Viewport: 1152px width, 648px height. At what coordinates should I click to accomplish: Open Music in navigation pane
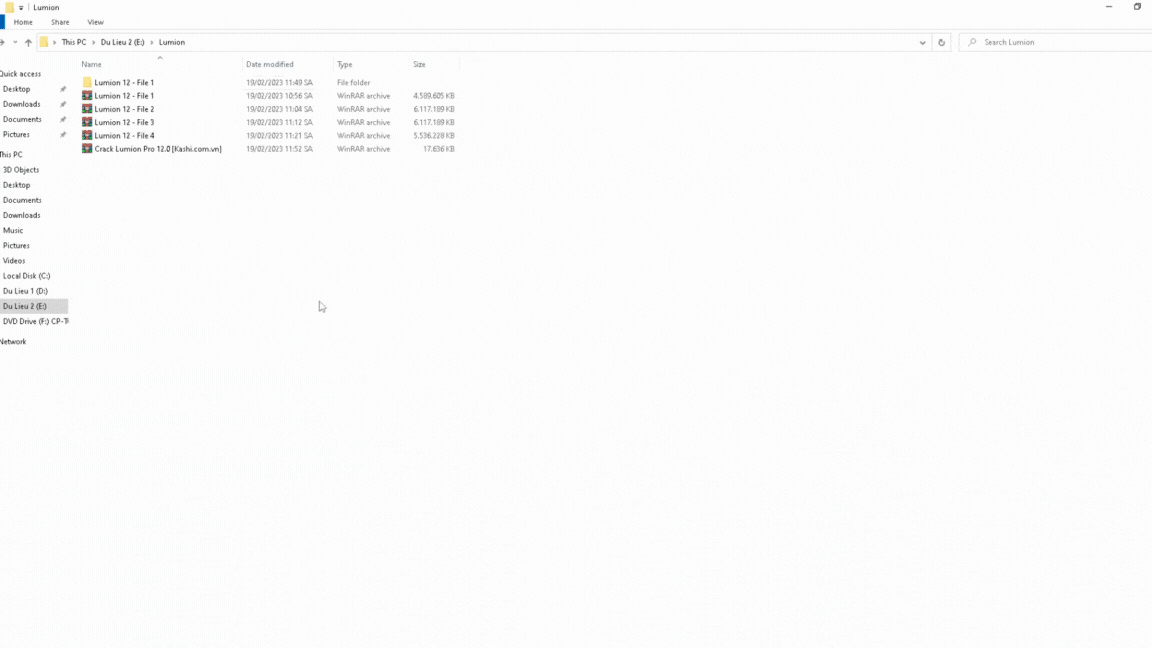click(12, 231)
